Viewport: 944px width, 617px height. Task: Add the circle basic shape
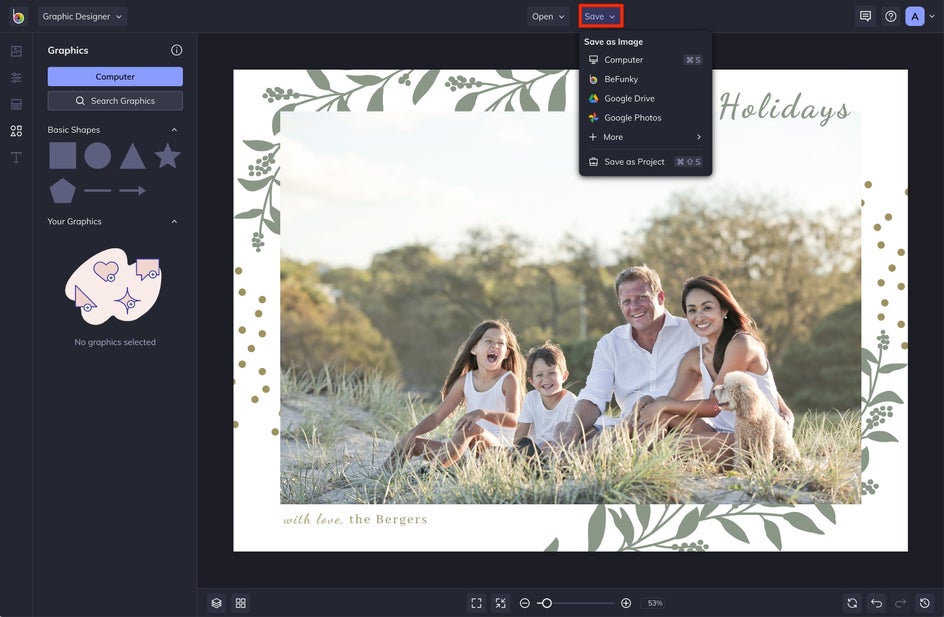98,156
